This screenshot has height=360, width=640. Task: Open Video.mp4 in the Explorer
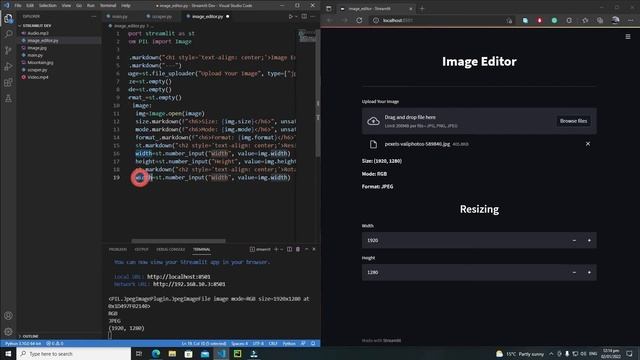[x=38, y=77]
